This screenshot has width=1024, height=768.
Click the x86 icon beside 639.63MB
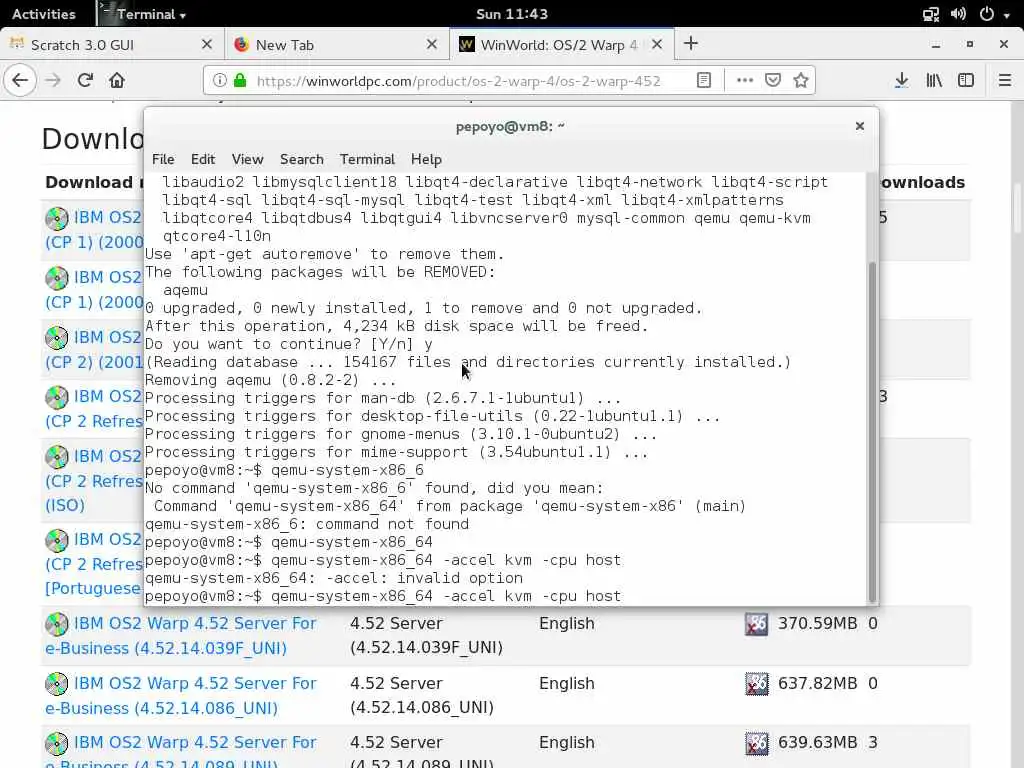pyautogui.click(x=756, y=743)
